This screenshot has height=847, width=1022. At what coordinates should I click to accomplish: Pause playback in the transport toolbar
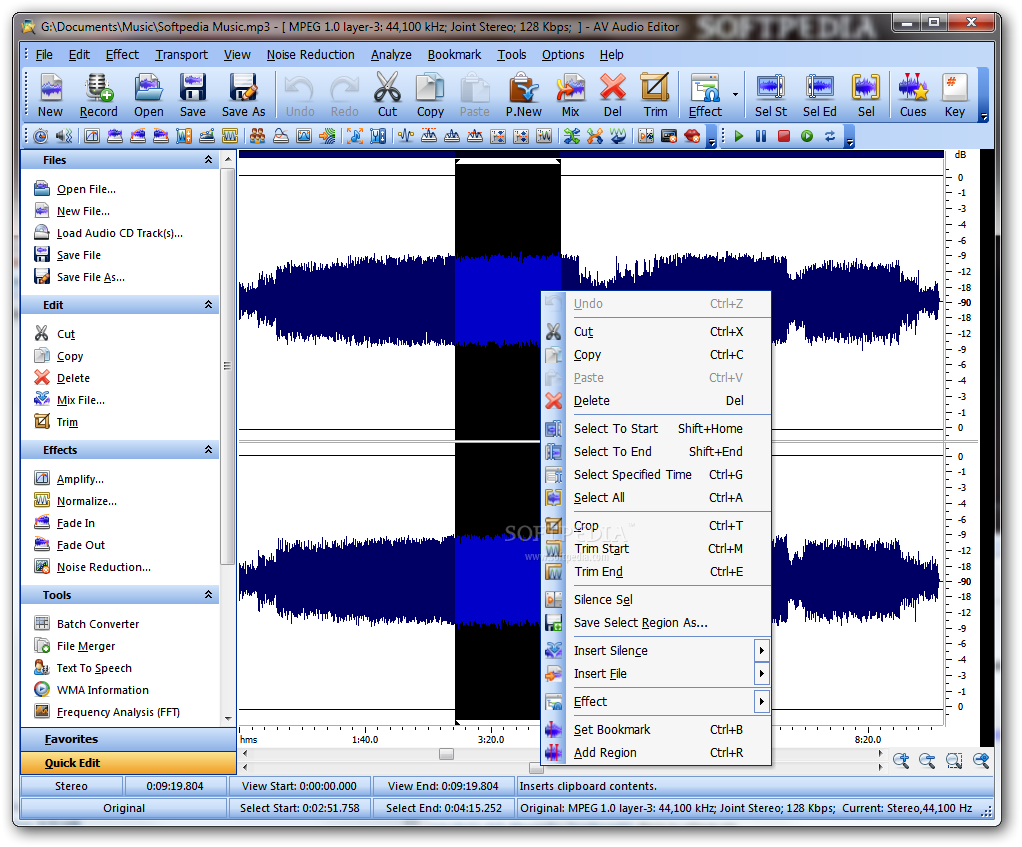click(761, 136)
